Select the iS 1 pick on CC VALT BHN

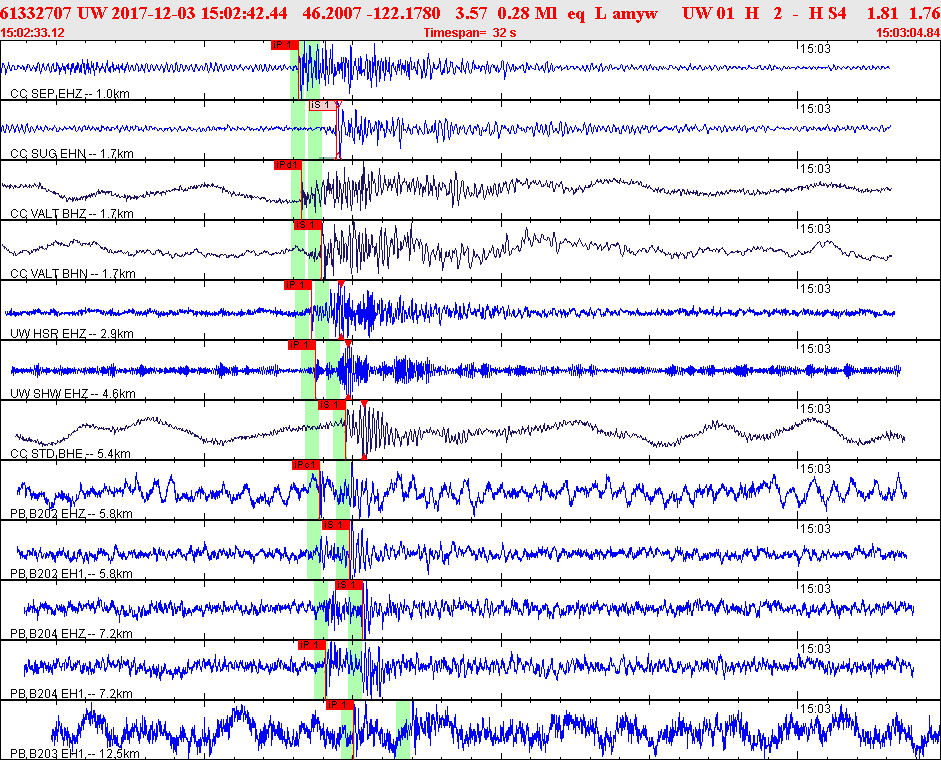point(306,225)
